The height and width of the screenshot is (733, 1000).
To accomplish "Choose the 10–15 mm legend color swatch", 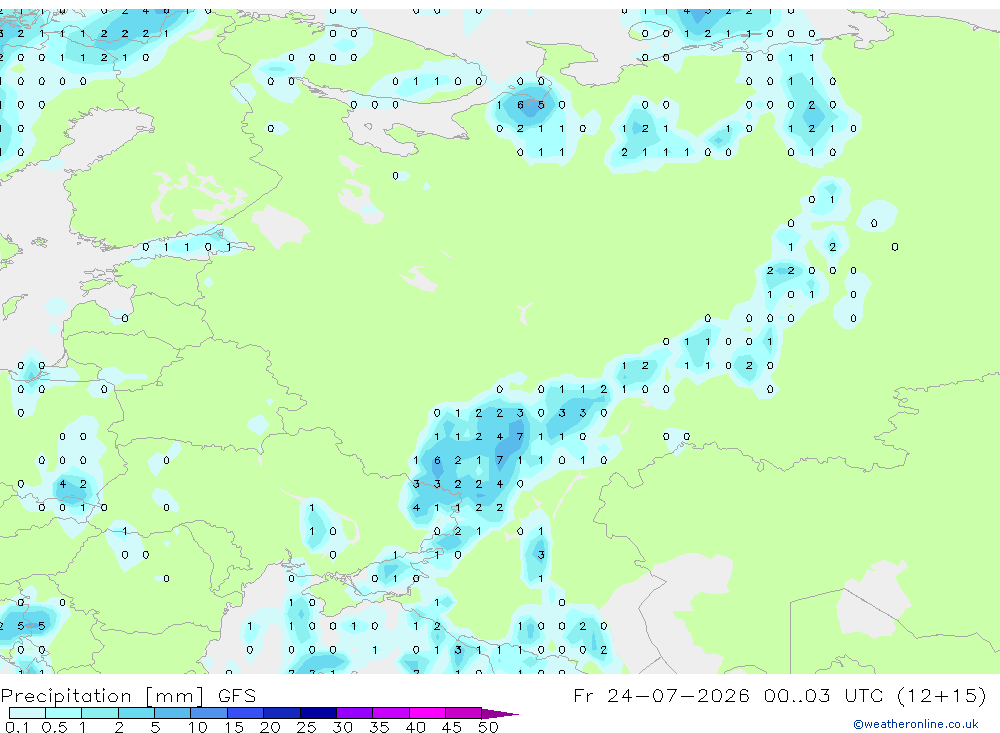I will coord(209,713).
